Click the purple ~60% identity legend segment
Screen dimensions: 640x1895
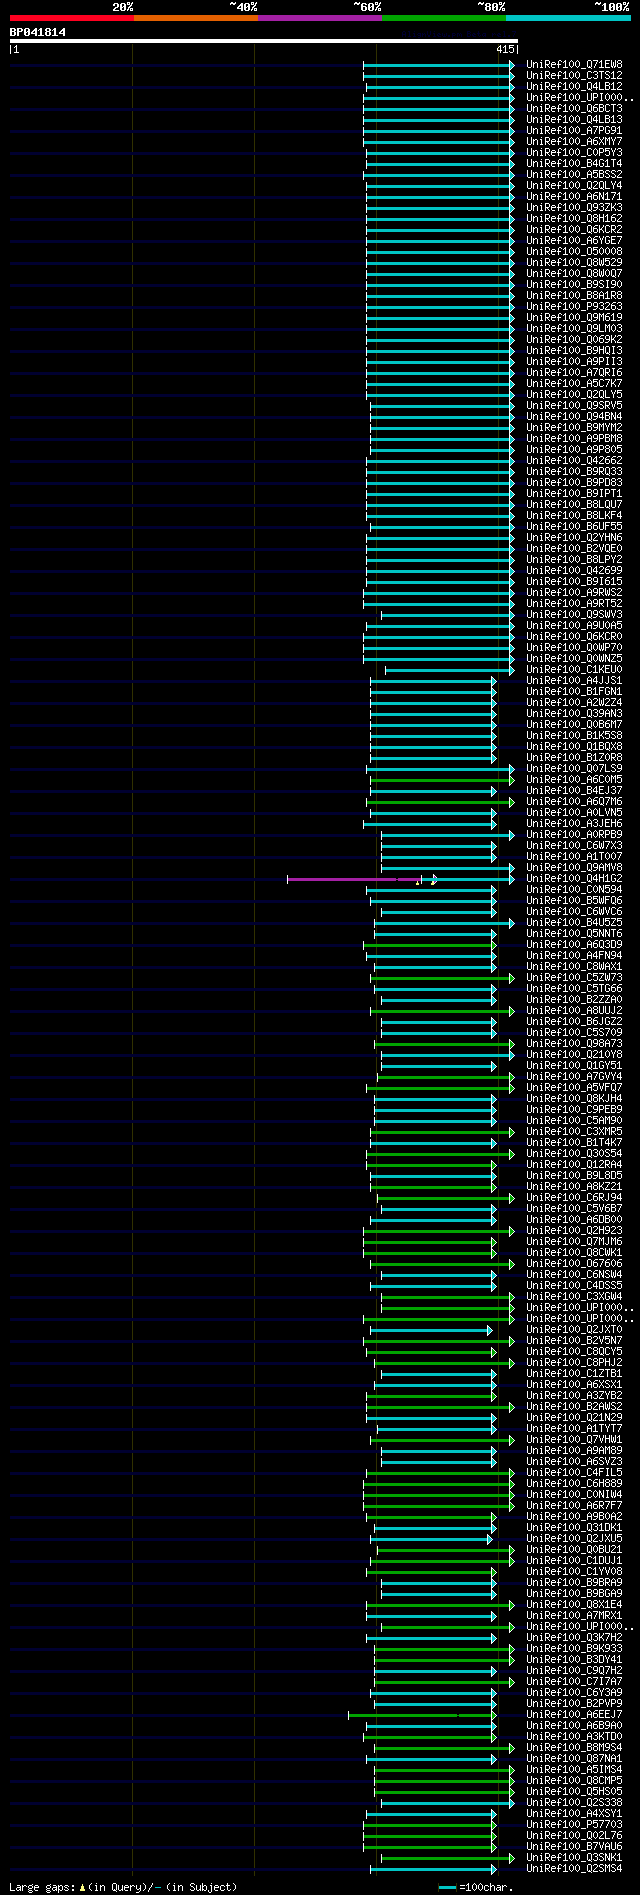point(319,18)
